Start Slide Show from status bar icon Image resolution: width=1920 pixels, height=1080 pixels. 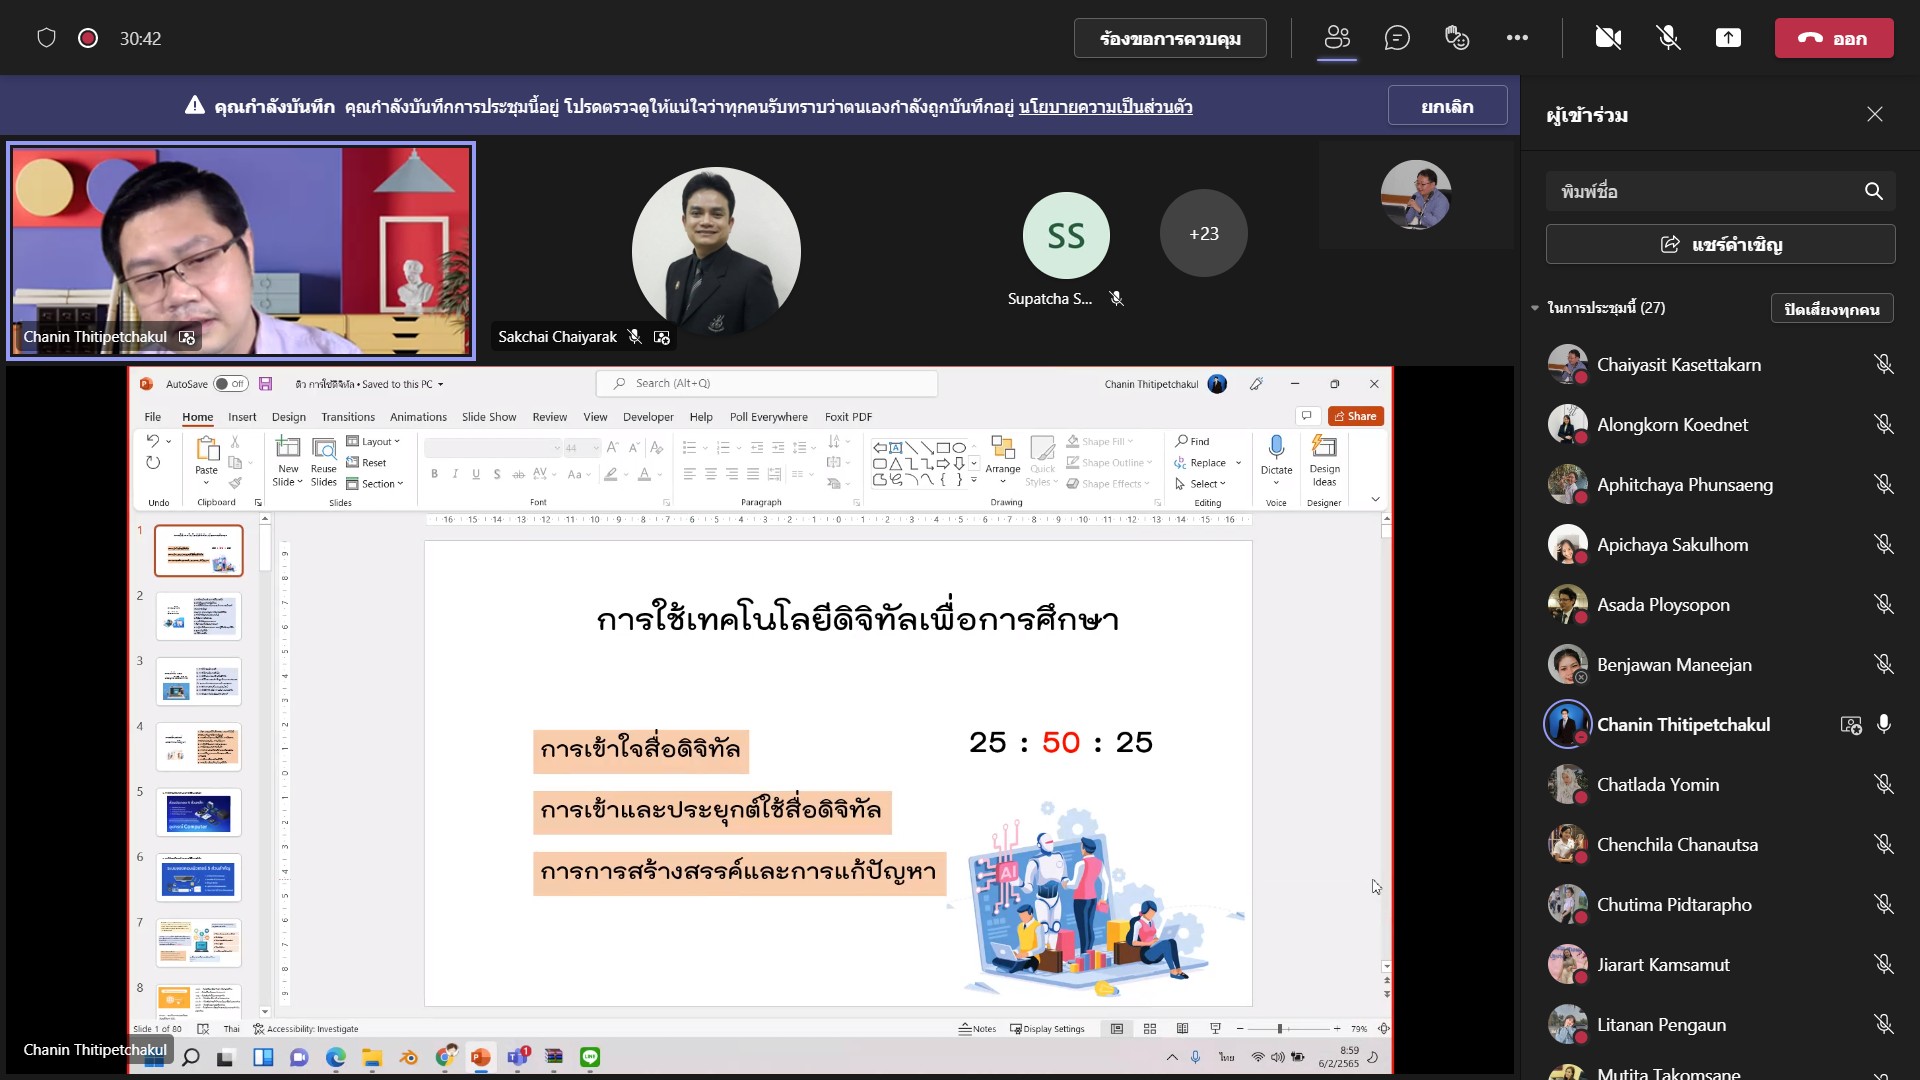(x=1216, y=1029)
